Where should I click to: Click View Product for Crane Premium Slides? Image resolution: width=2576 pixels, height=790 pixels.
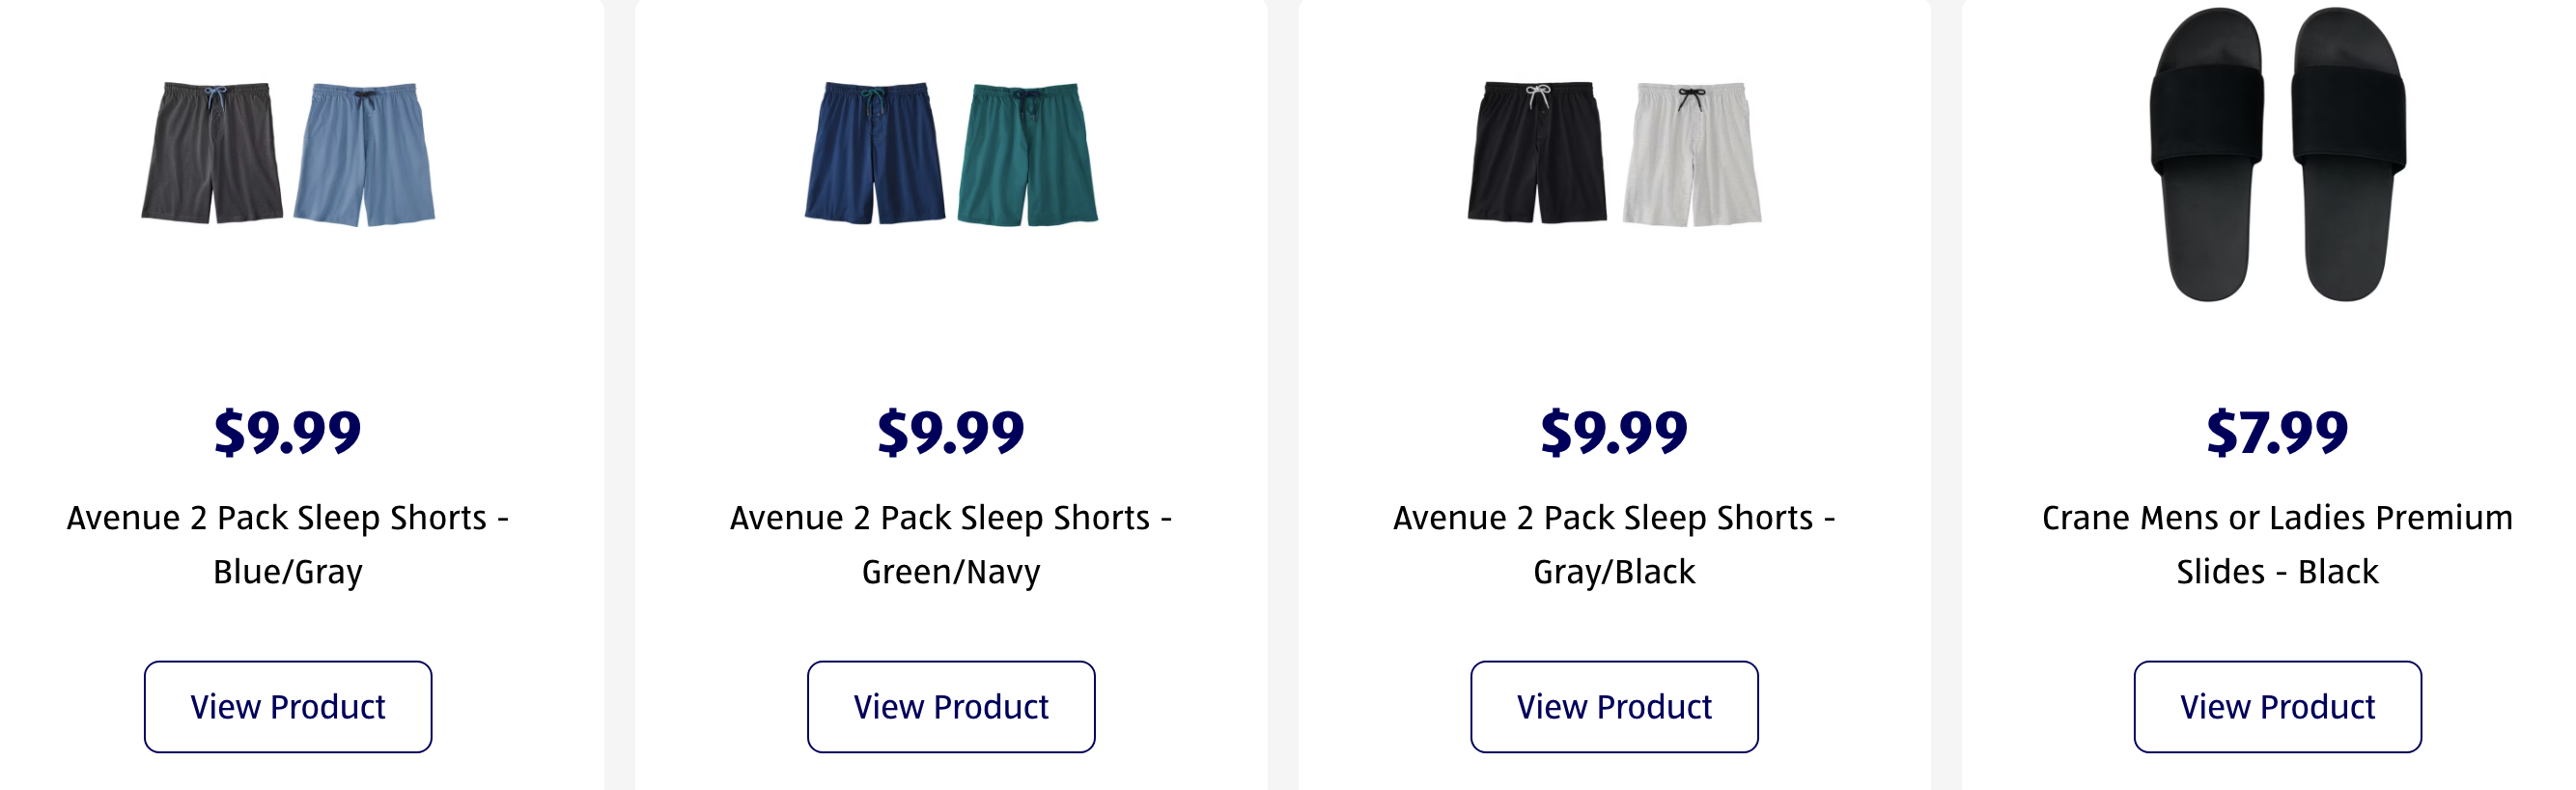tap(2277, 706)
